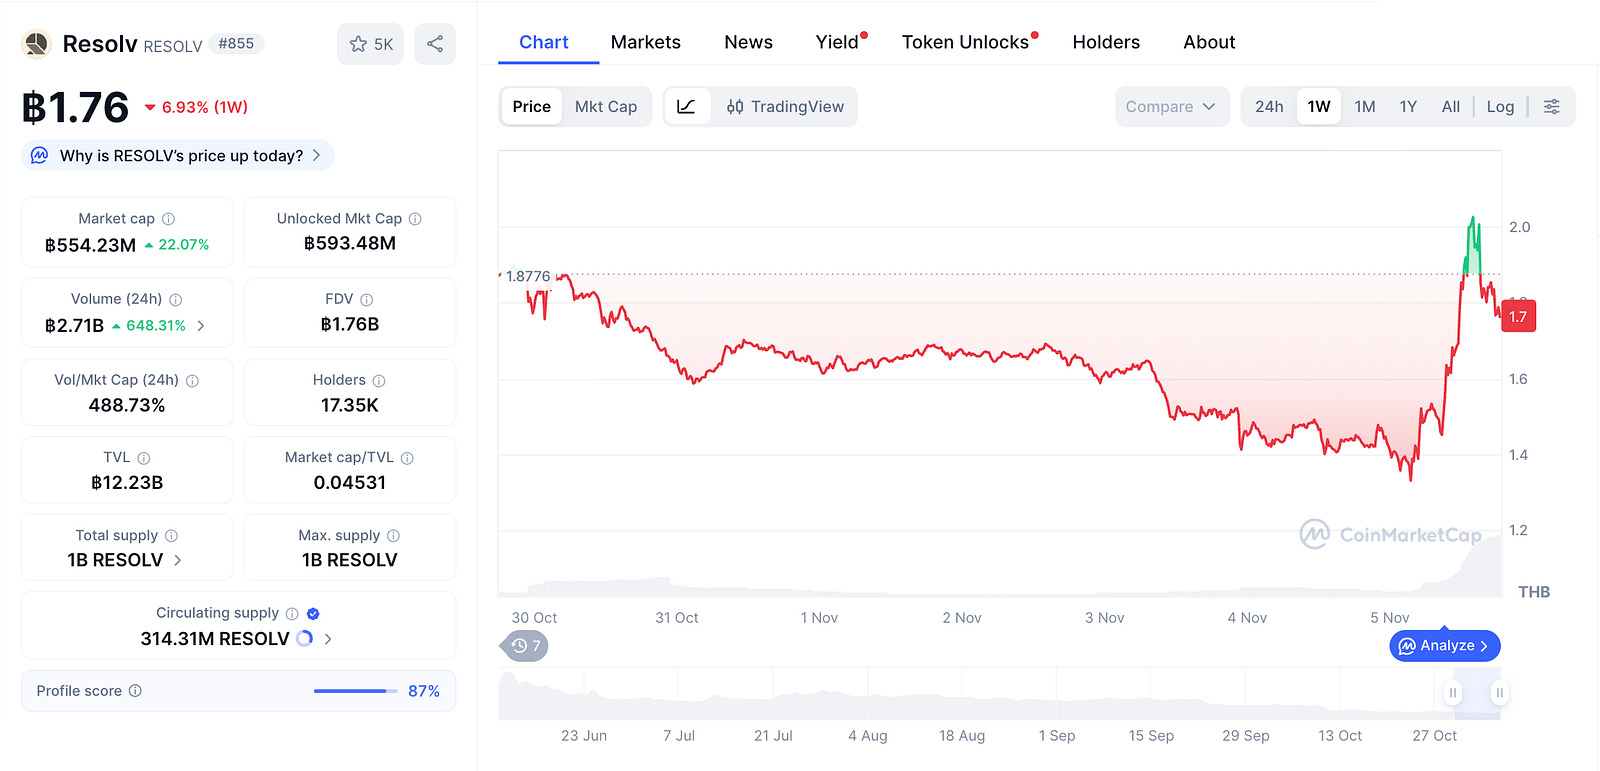The width and height of the screenshot is (1600, 771).
Task: Set chart range to All
Action: (1451, 107)
